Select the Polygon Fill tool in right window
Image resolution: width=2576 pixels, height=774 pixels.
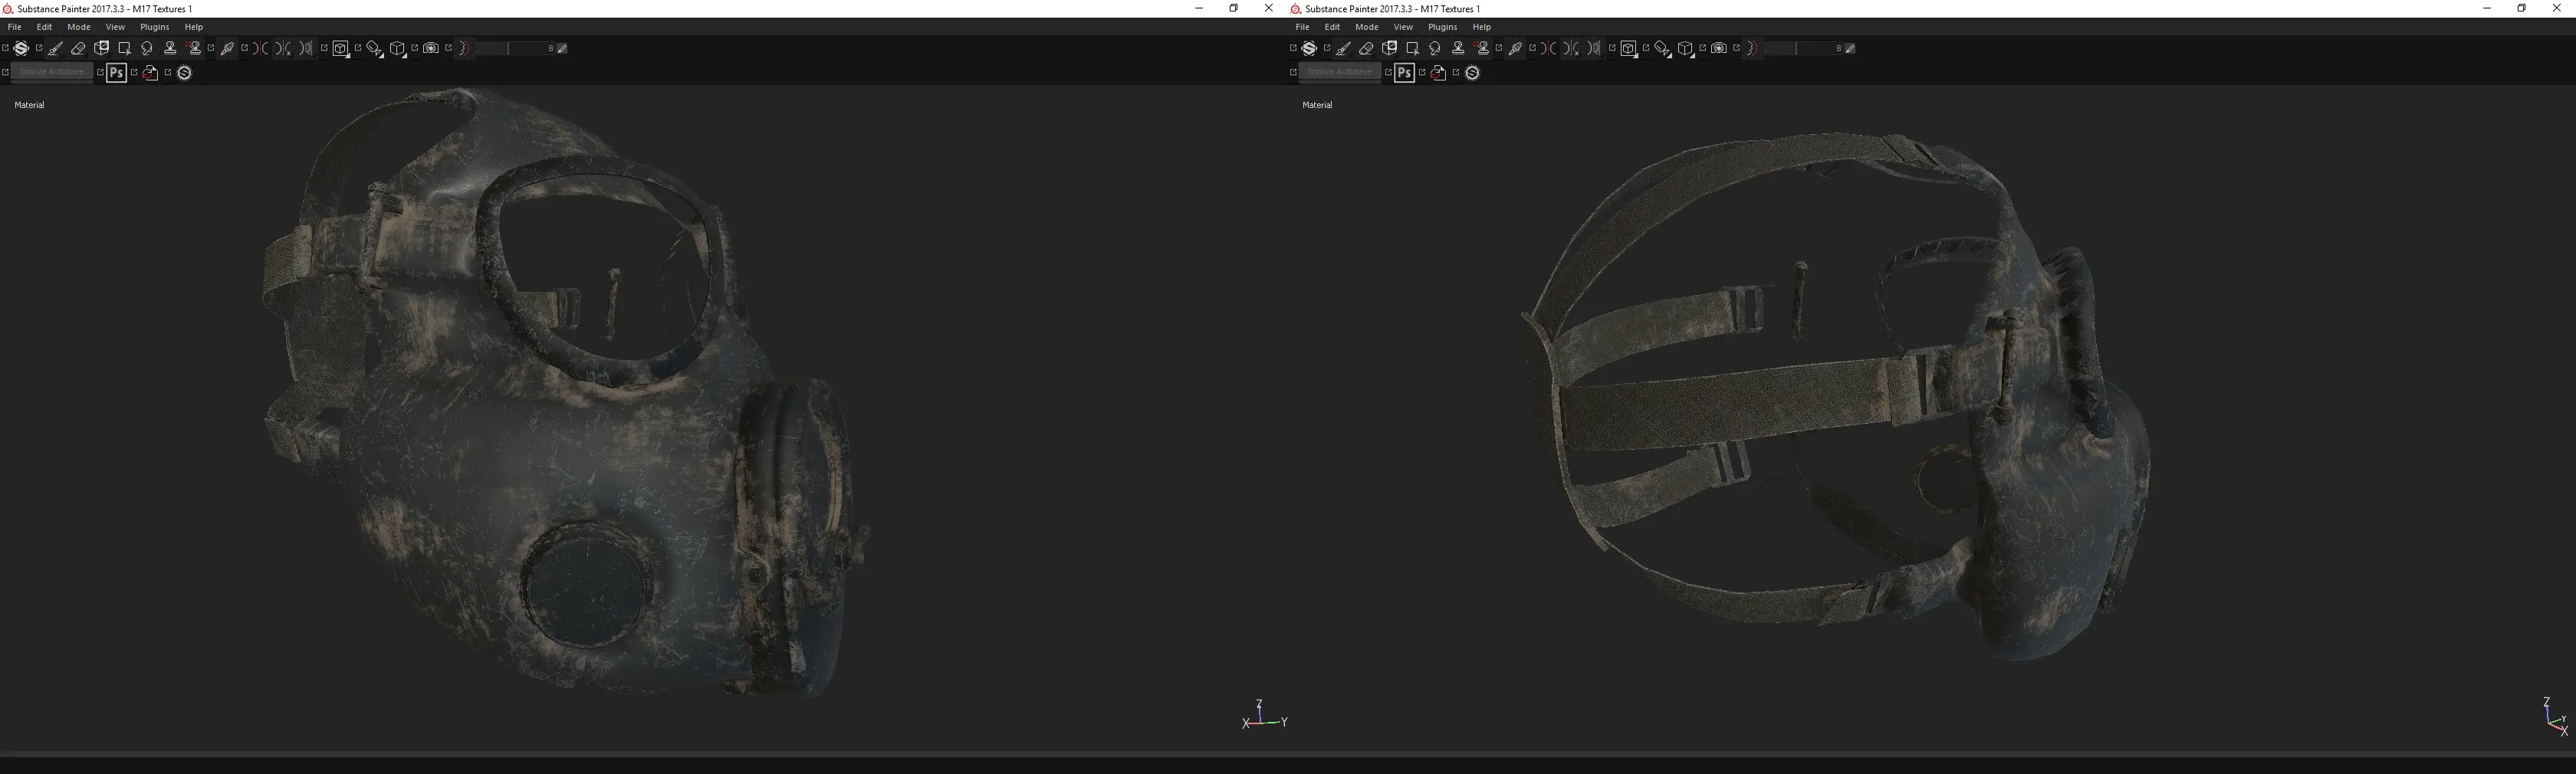pos(1412,48)
